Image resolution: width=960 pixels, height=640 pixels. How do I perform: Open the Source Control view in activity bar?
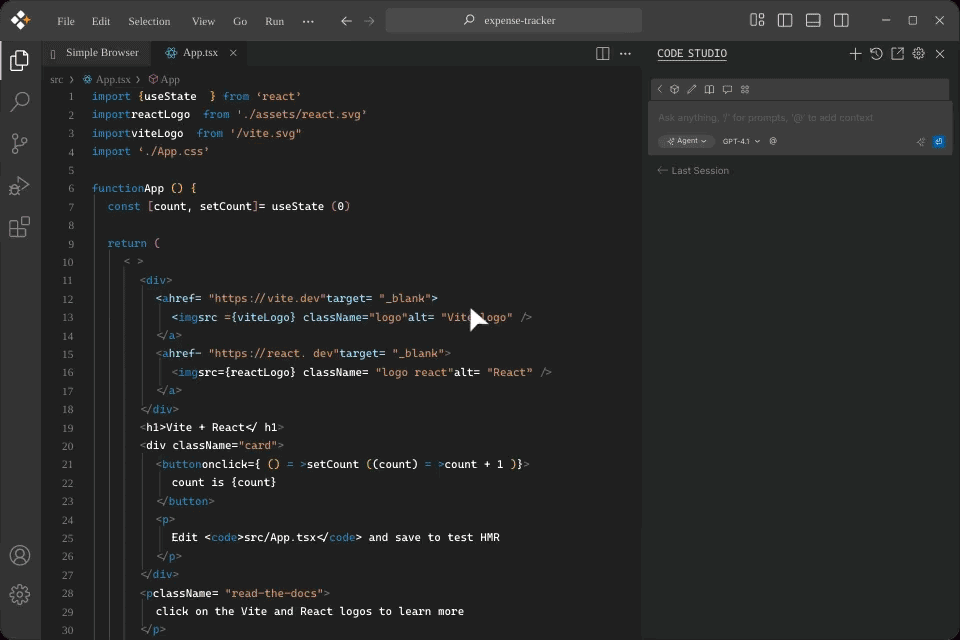pyautogui.click(x=19, y=144)
